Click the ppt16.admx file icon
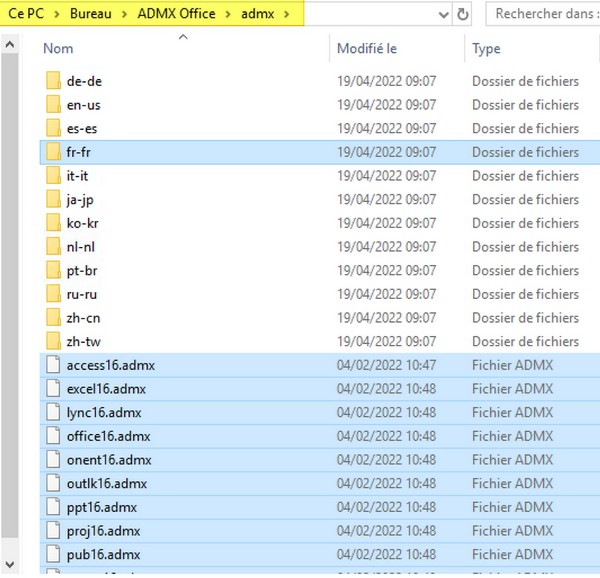The height and width of the screenshot is (578, 600). (54, 507)
